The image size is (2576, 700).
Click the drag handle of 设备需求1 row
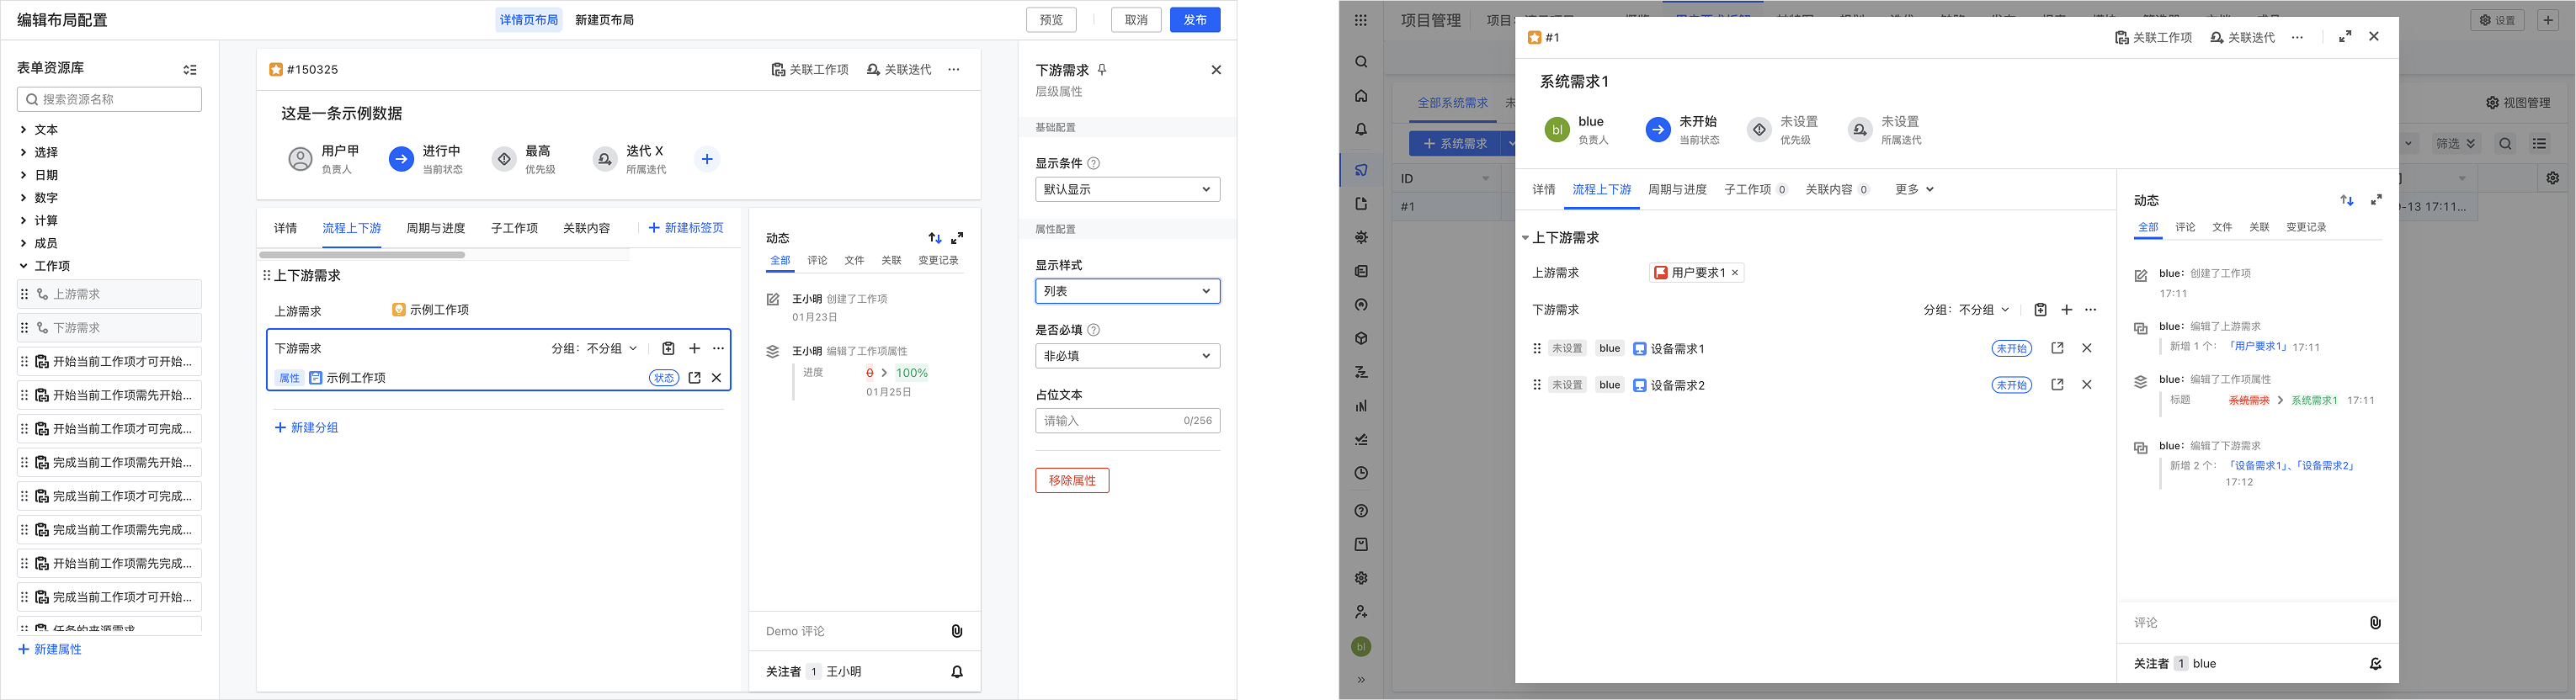tap(1537, 349)
